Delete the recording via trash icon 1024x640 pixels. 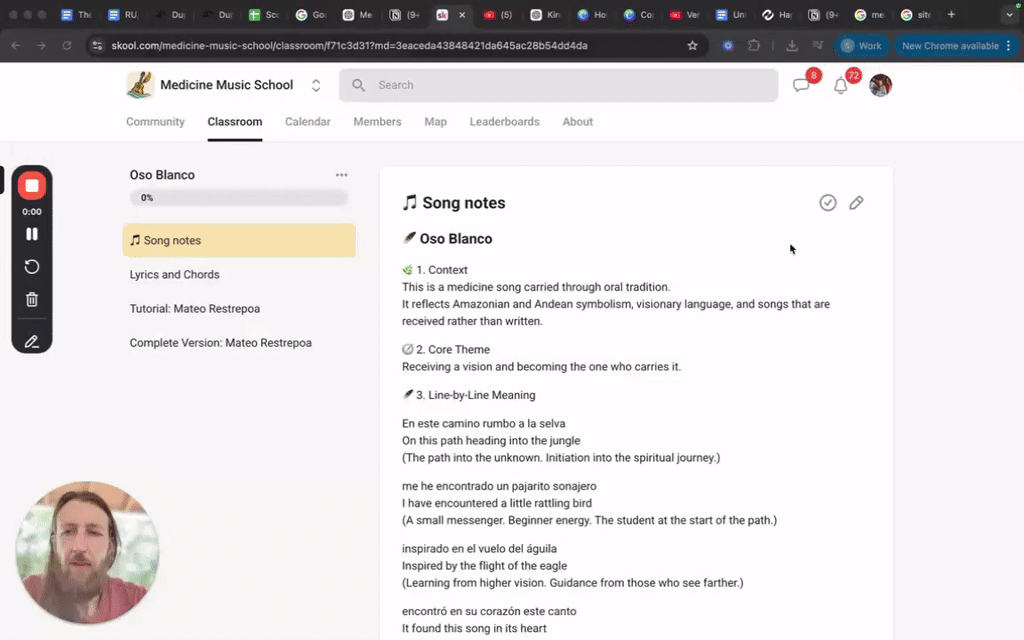click(32, 298)
